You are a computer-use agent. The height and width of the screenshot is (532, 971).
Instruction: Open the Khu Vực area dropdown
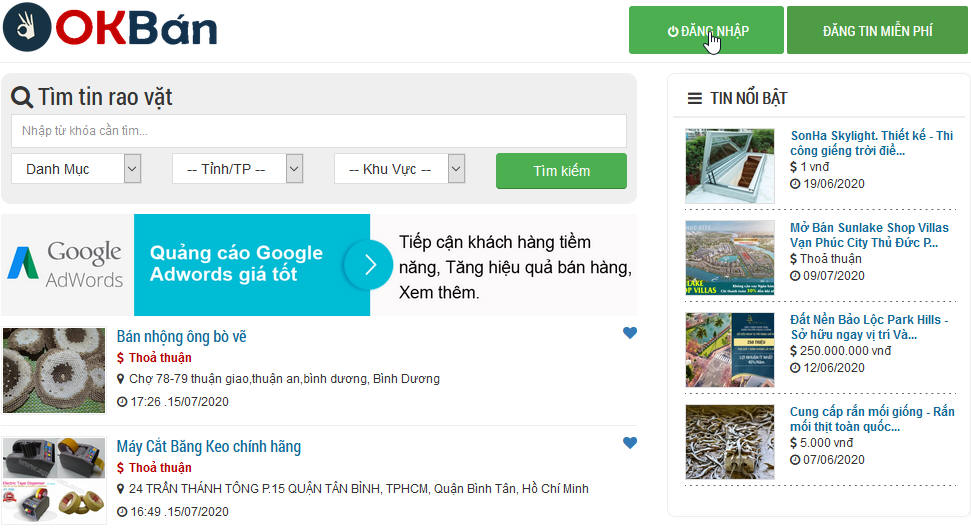click(x=399, y=168)
